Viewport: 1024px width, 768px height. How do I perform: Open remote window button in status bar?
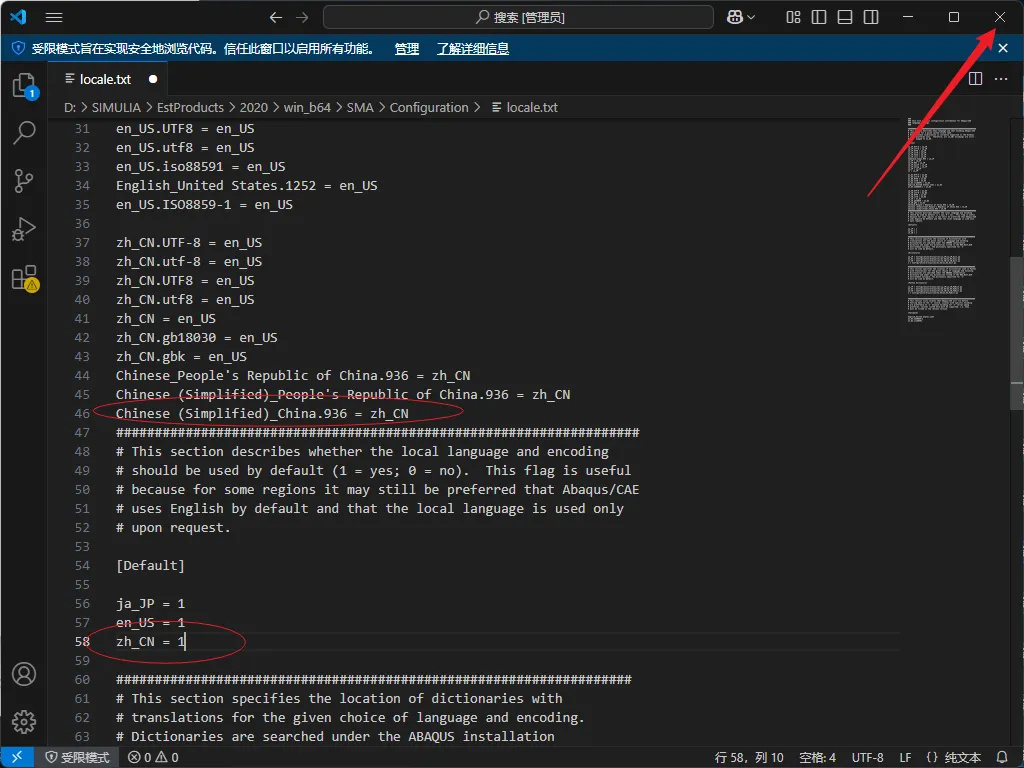point(17,758)
